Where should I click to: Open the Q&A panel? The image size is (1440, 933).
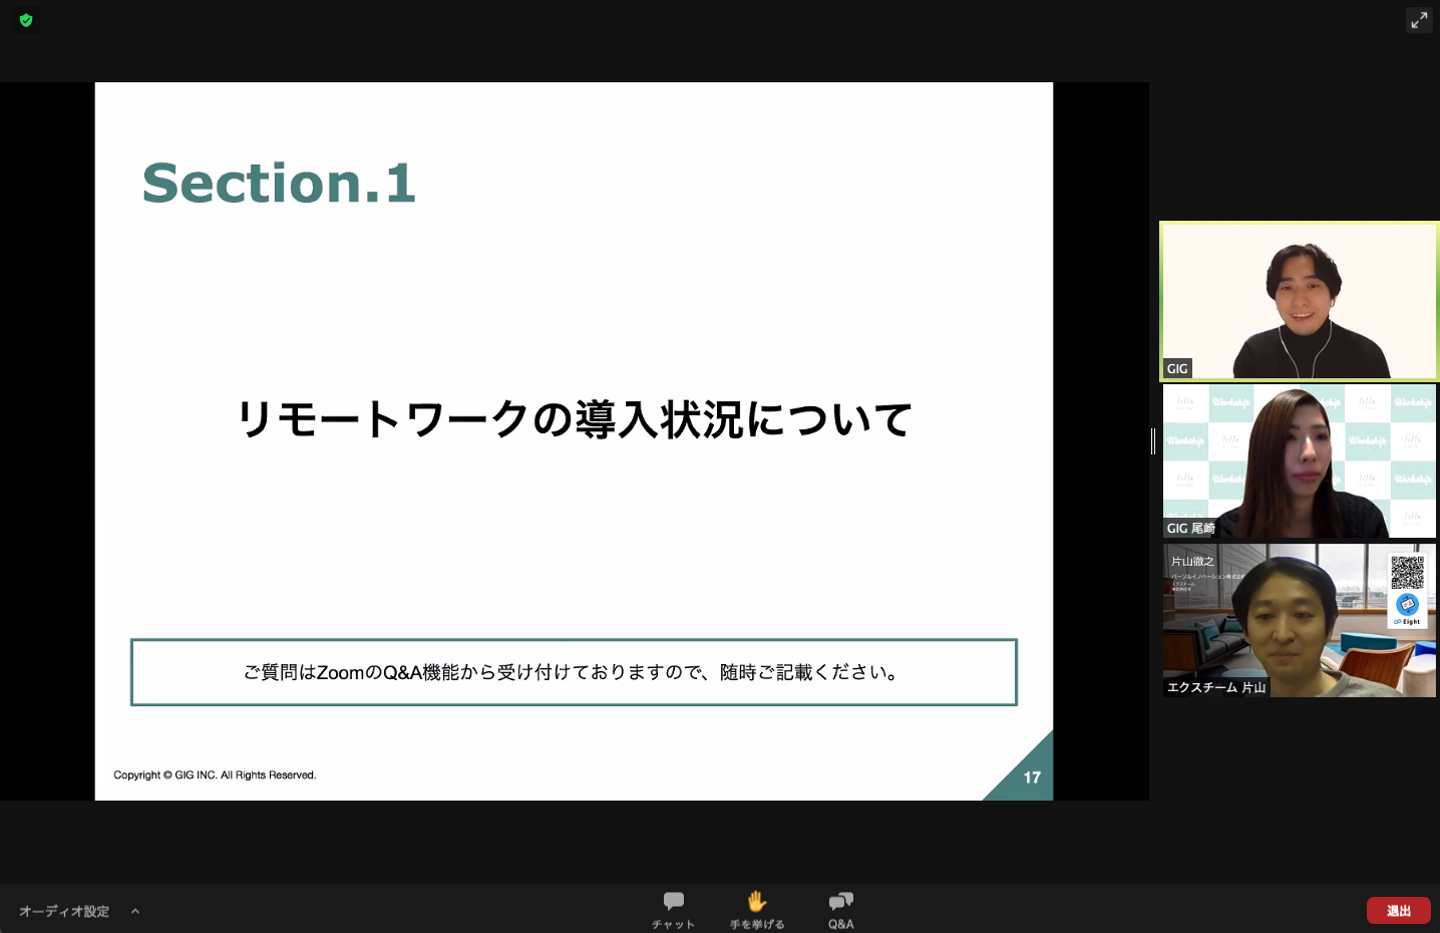(x=841, y=910)
